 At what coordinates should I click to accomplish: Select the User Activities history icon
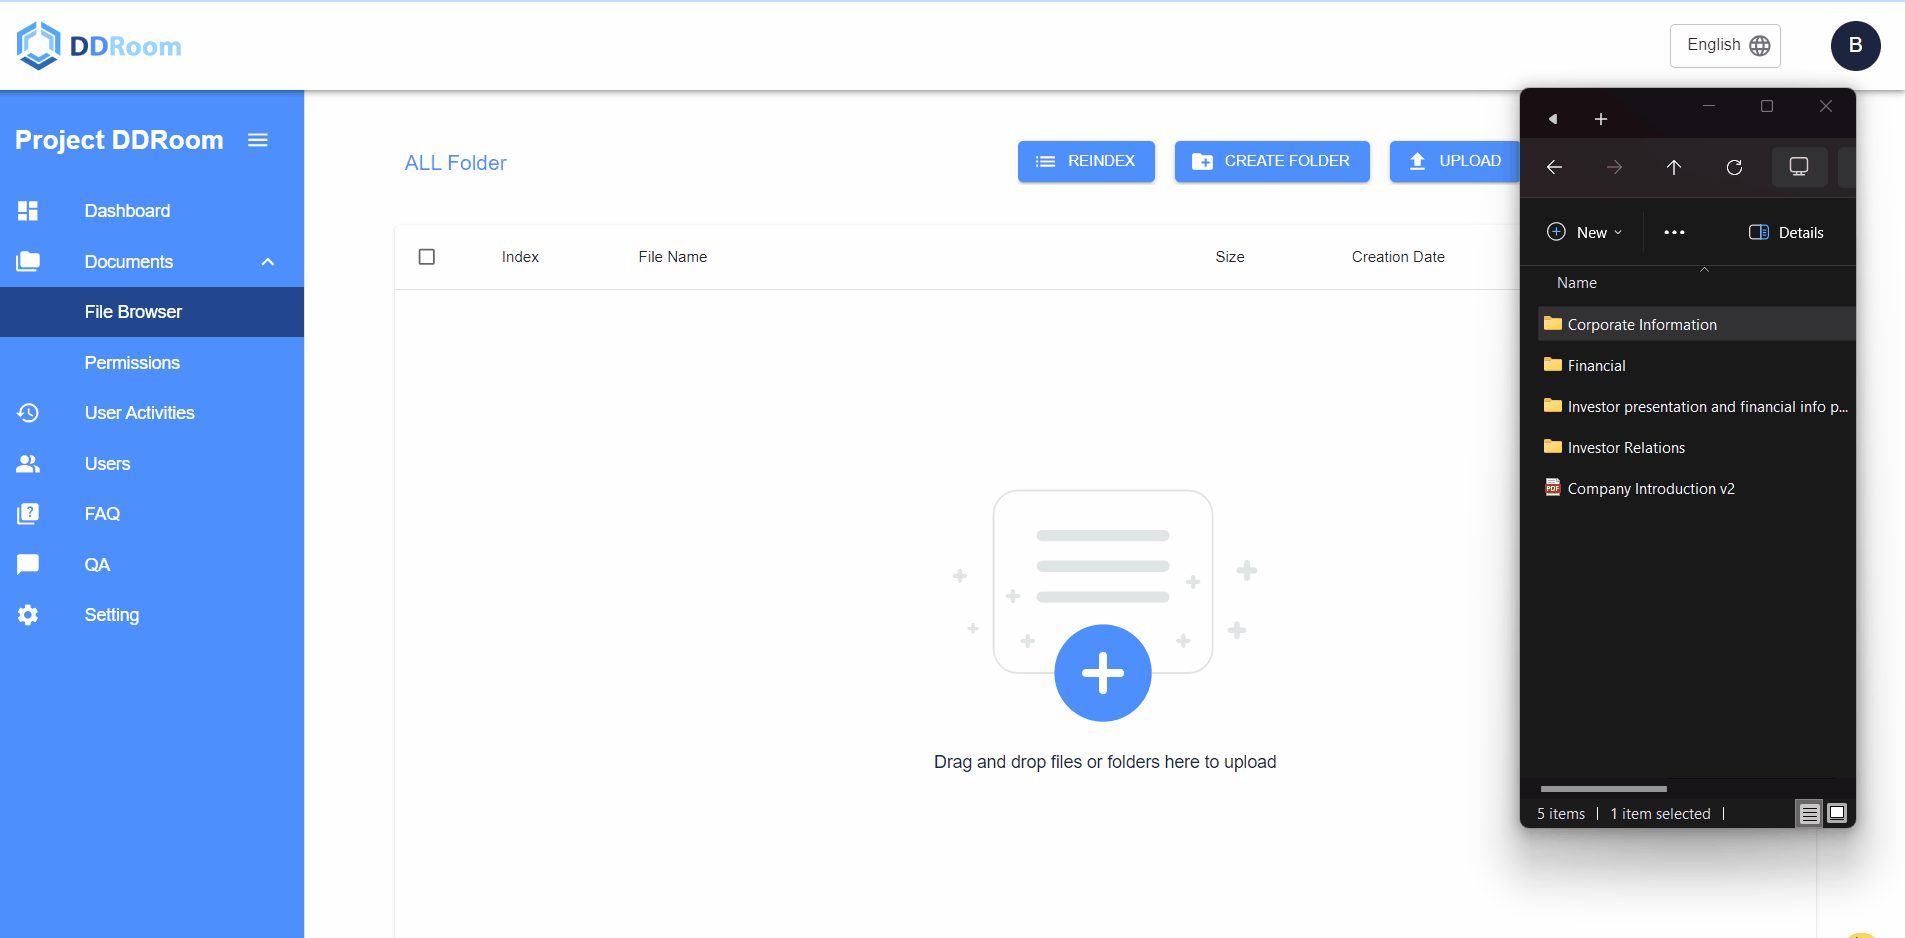[x=28, y=412]
